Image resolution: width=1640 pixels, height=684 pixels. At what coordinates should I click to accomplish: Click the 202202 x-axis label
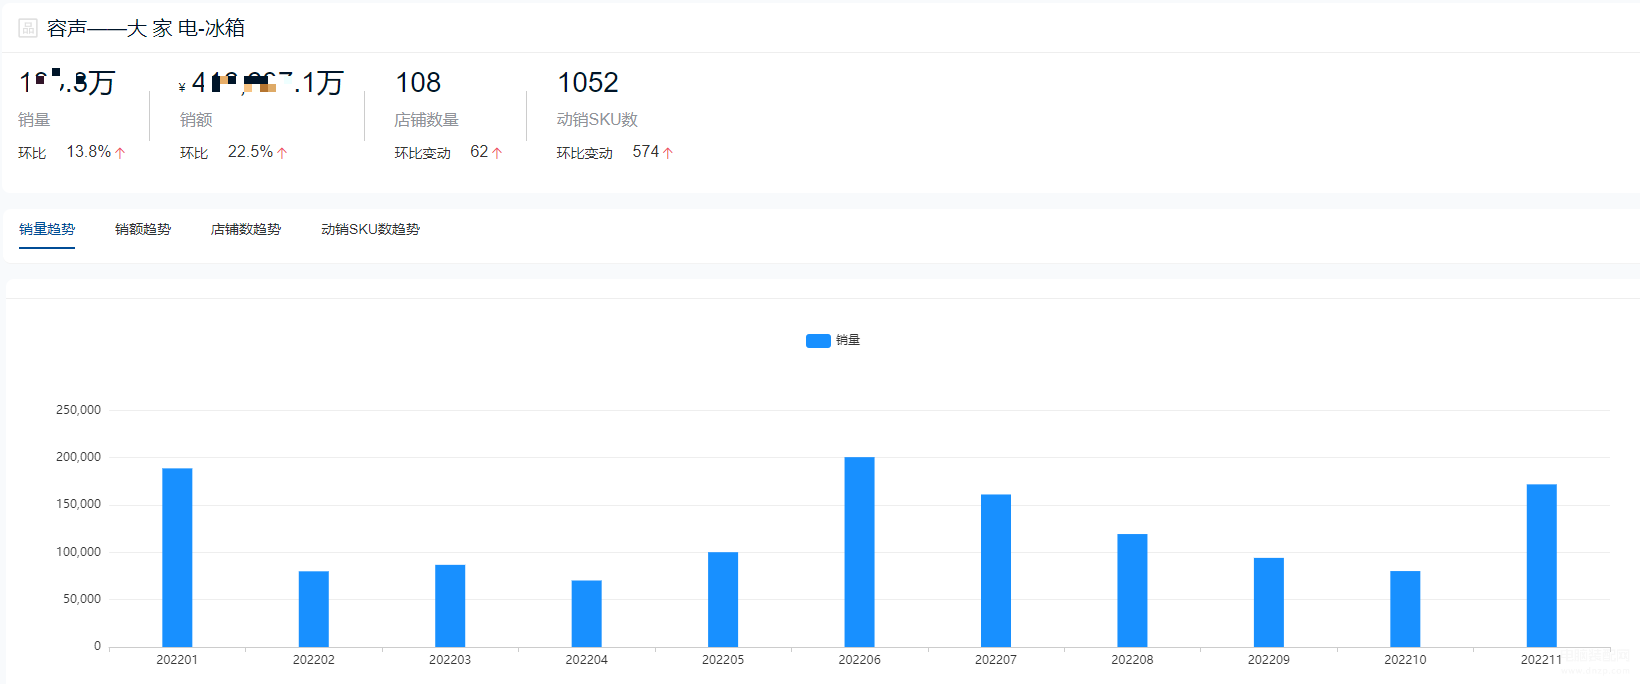pos(314,660)
